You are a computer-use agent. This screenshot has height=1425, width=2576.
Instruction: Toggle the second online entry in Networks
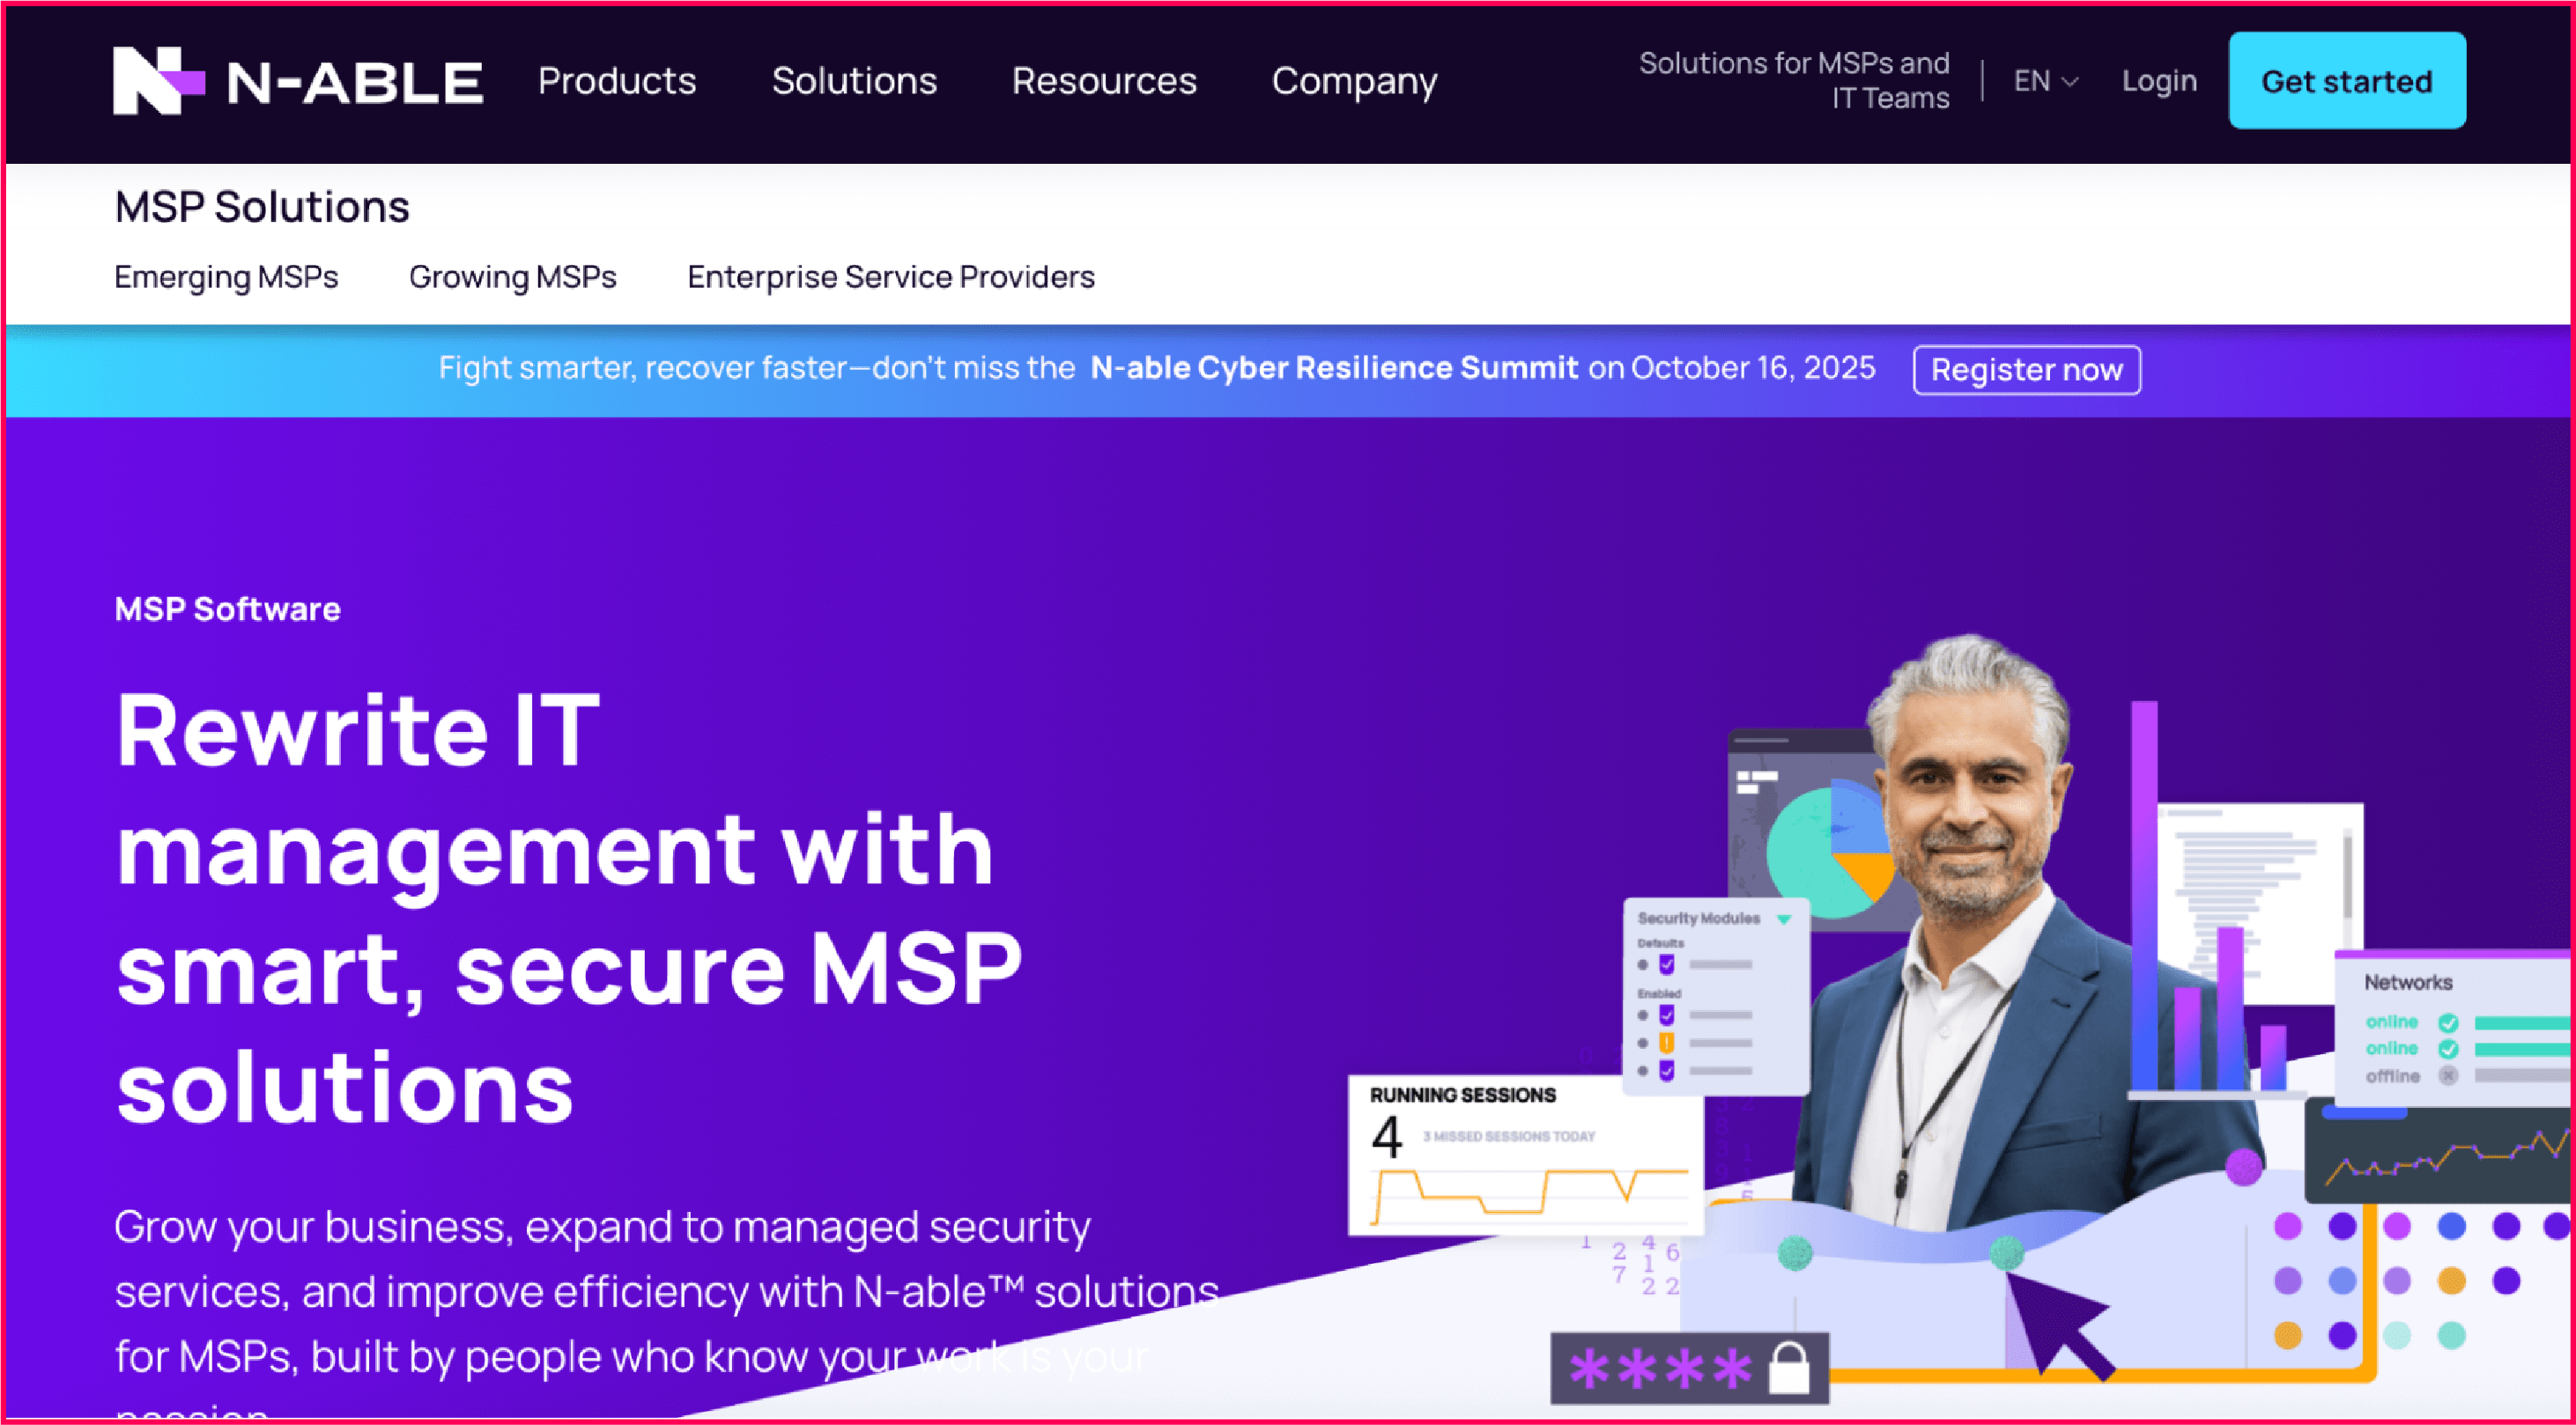(x=2449, y=1050)
